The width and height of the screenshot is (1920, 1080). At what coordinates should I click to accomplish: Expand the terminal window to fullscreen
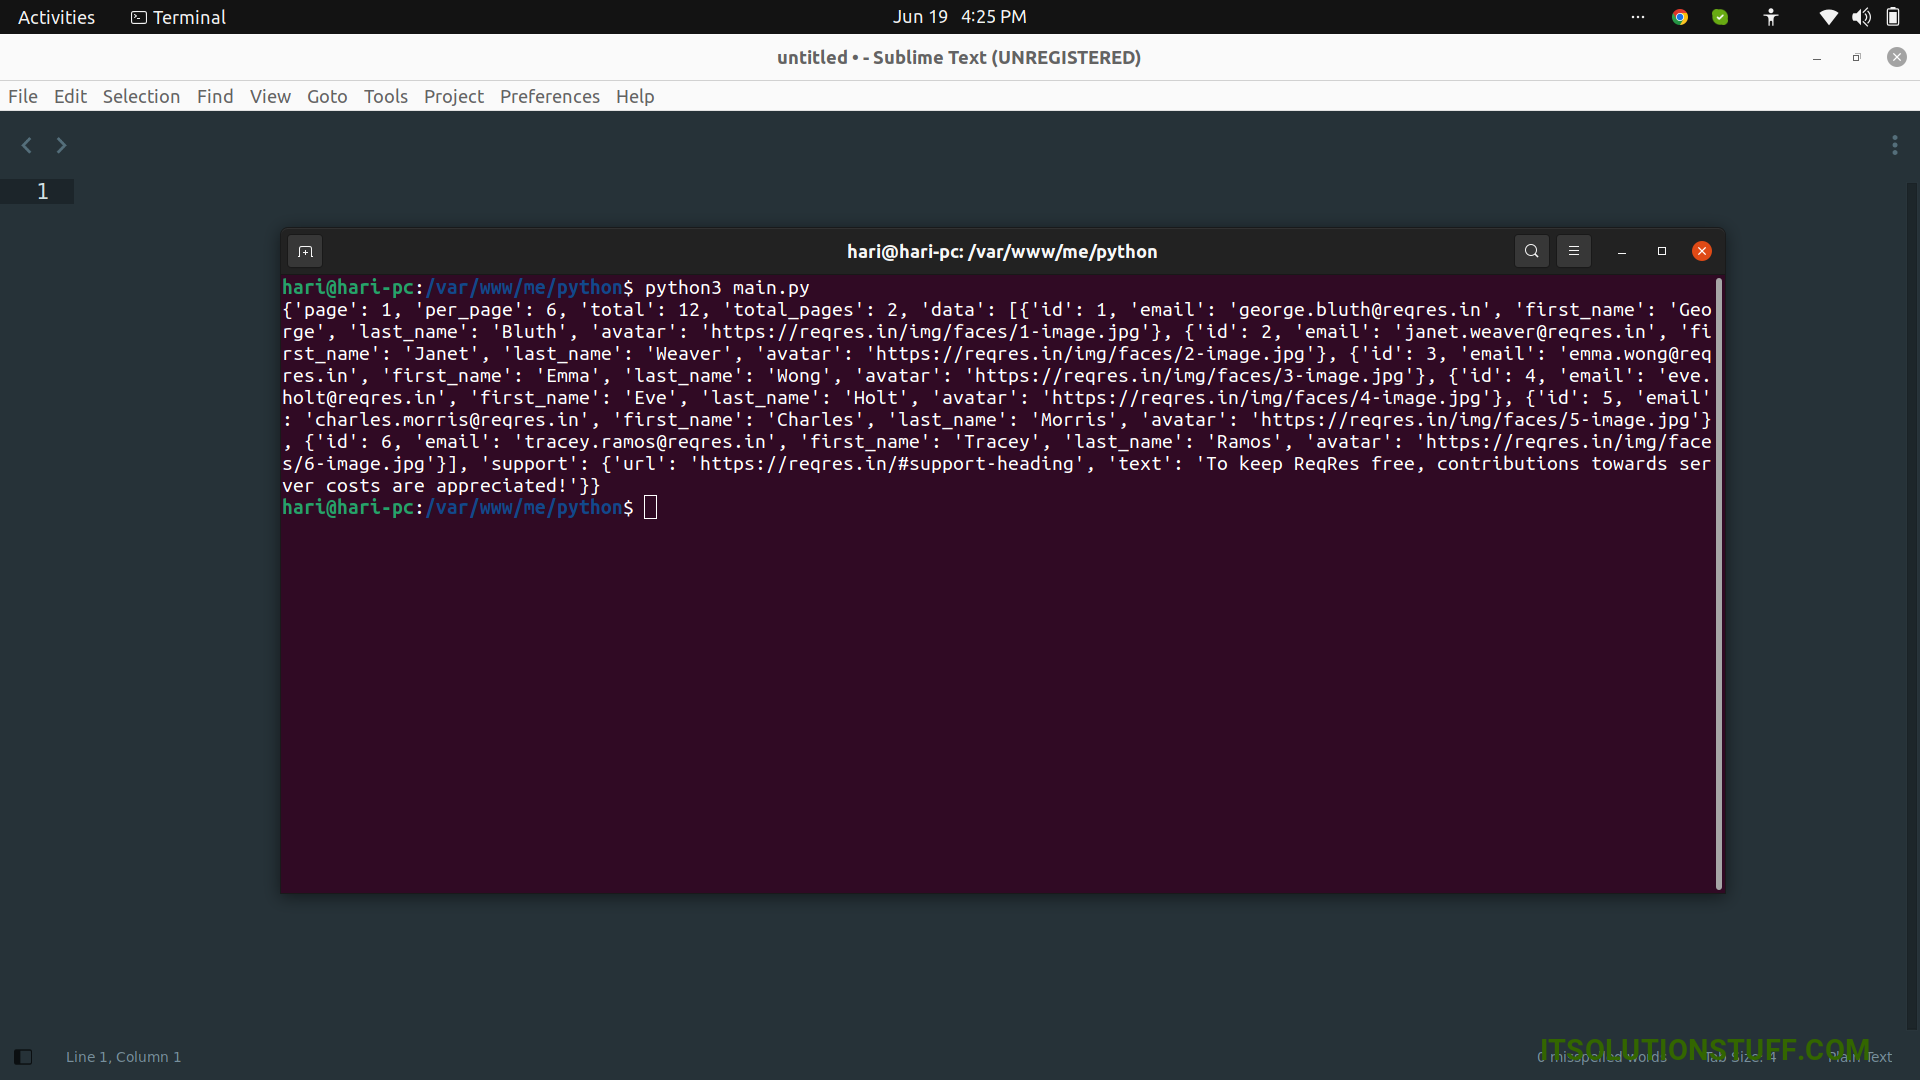pos(1662,251)
